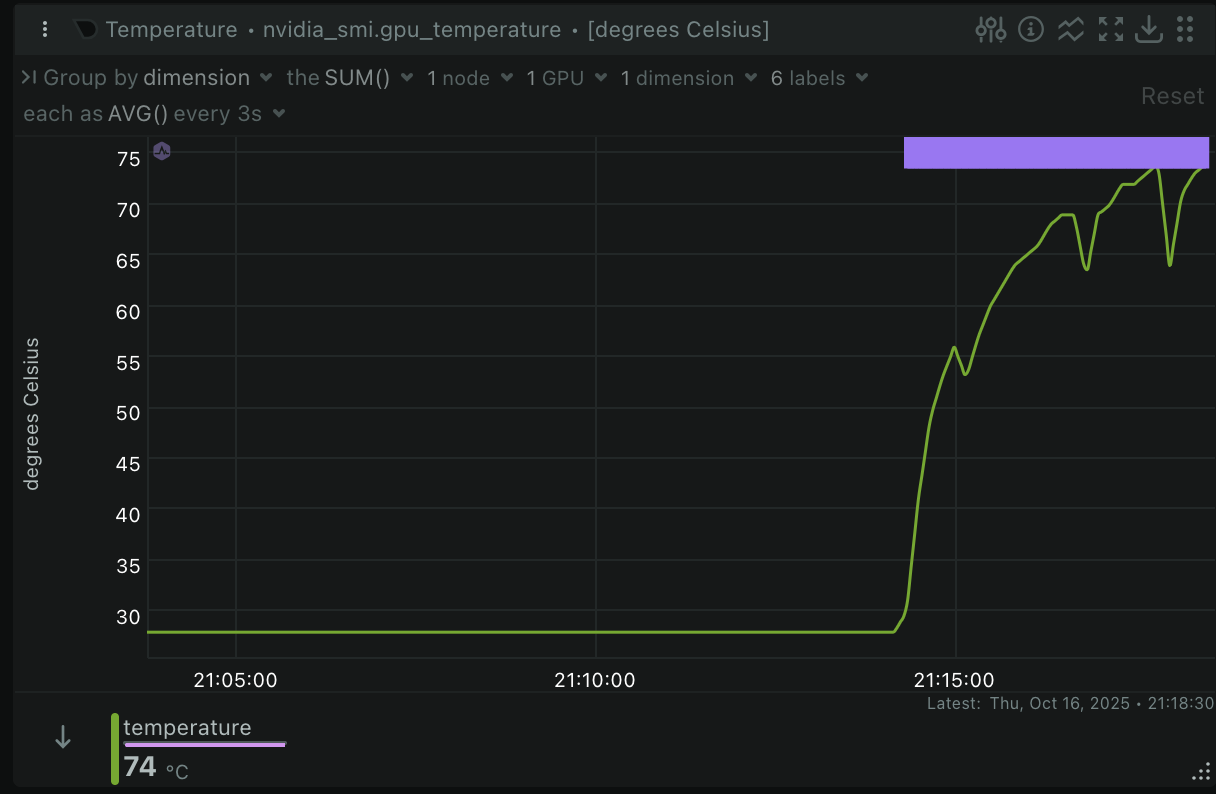Open the chart kebab menu
Viewport: 1216px width, 794px height.
[45, 30]
